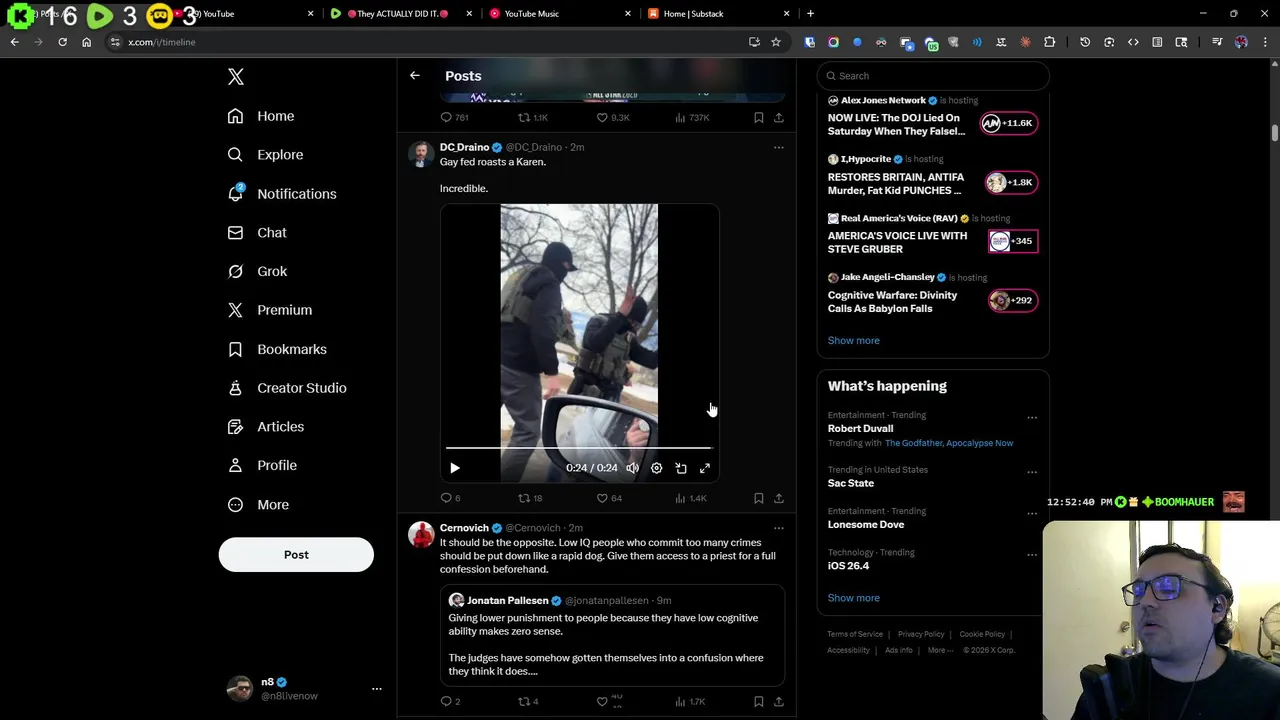Screen dimensions: 1280x720
Task: Click the X search field
Action: pyautogui.click(x=933, y=76)
